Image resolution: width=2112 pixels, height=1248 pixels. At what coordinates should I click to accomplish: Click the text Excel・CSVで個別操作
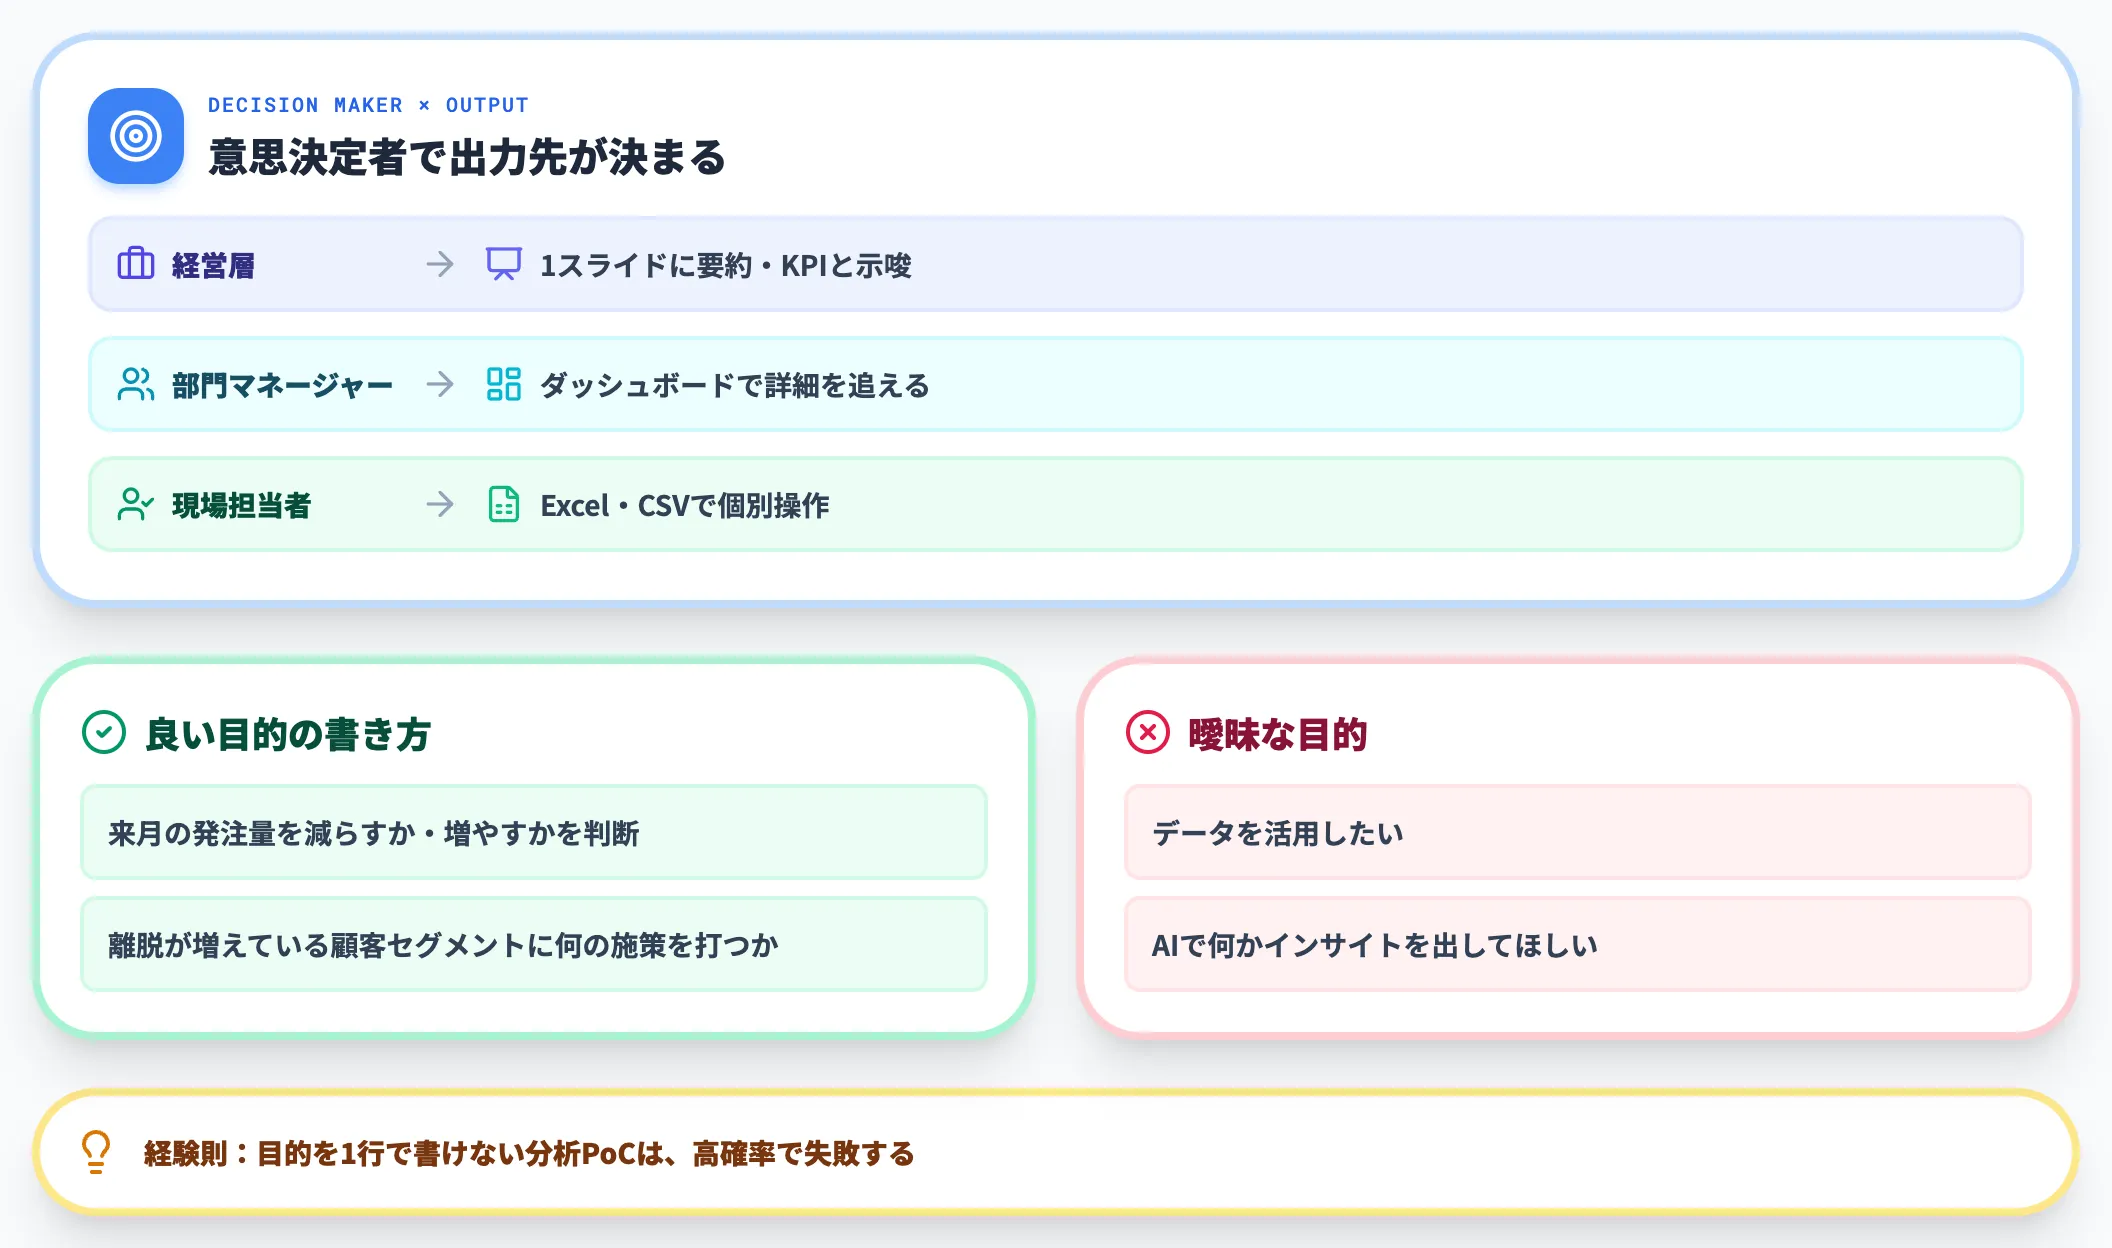[685, 505]
